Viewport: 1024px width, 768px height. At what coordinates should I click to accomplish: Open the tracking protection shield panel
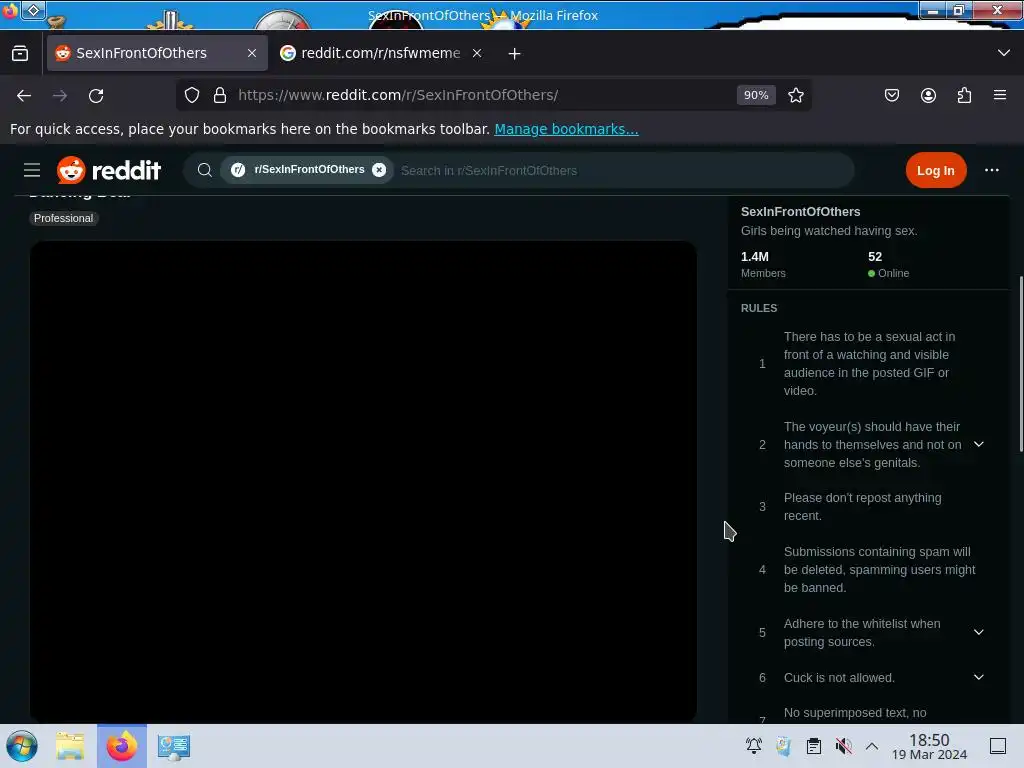(x=192, y=95)
